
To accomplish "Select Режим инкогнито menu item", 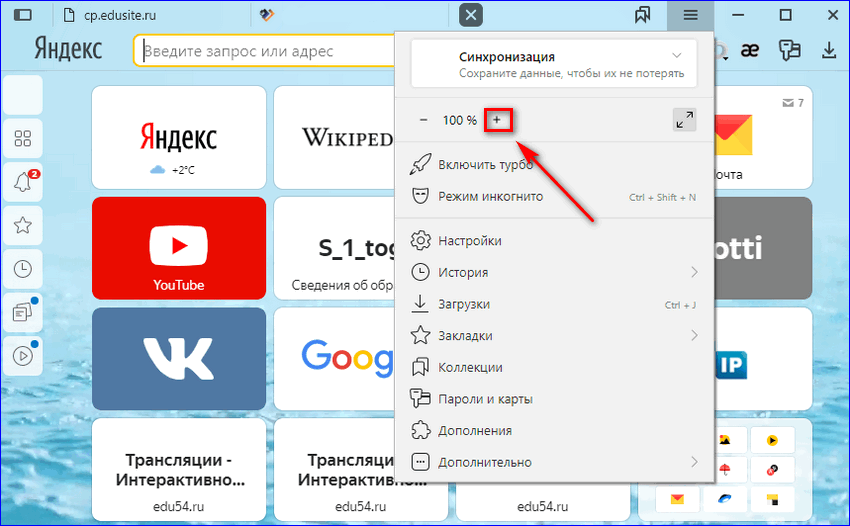I will click(x=553, y=196).
